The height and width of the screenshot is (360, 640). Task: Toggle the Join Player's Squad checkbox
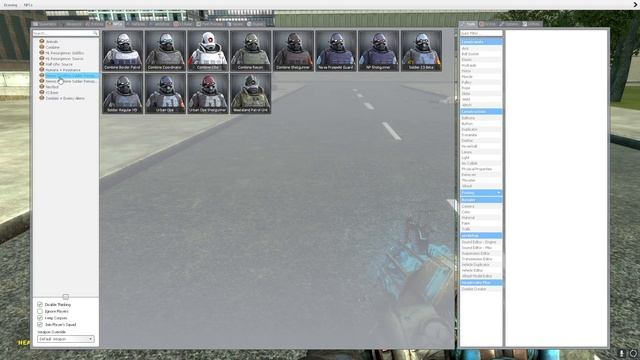tap(40, 324)
